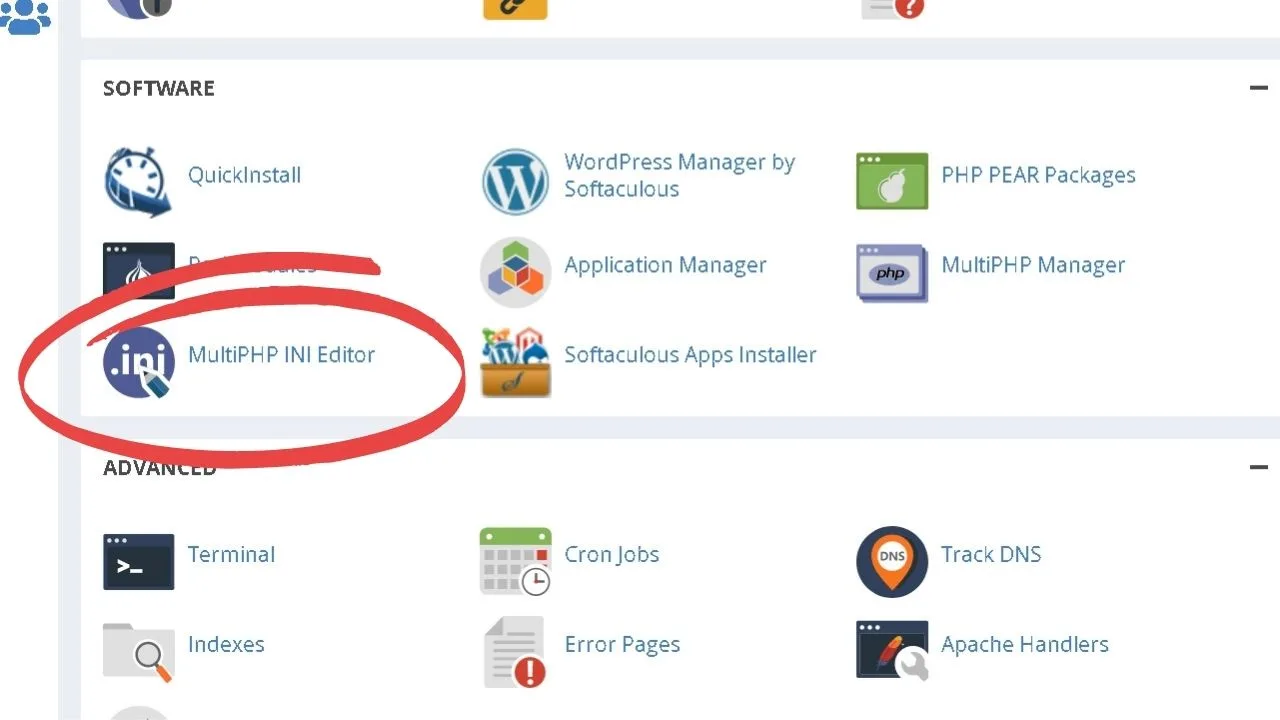
Task: Open the MultiPHP Manager php icon
Action: [892, 272]
